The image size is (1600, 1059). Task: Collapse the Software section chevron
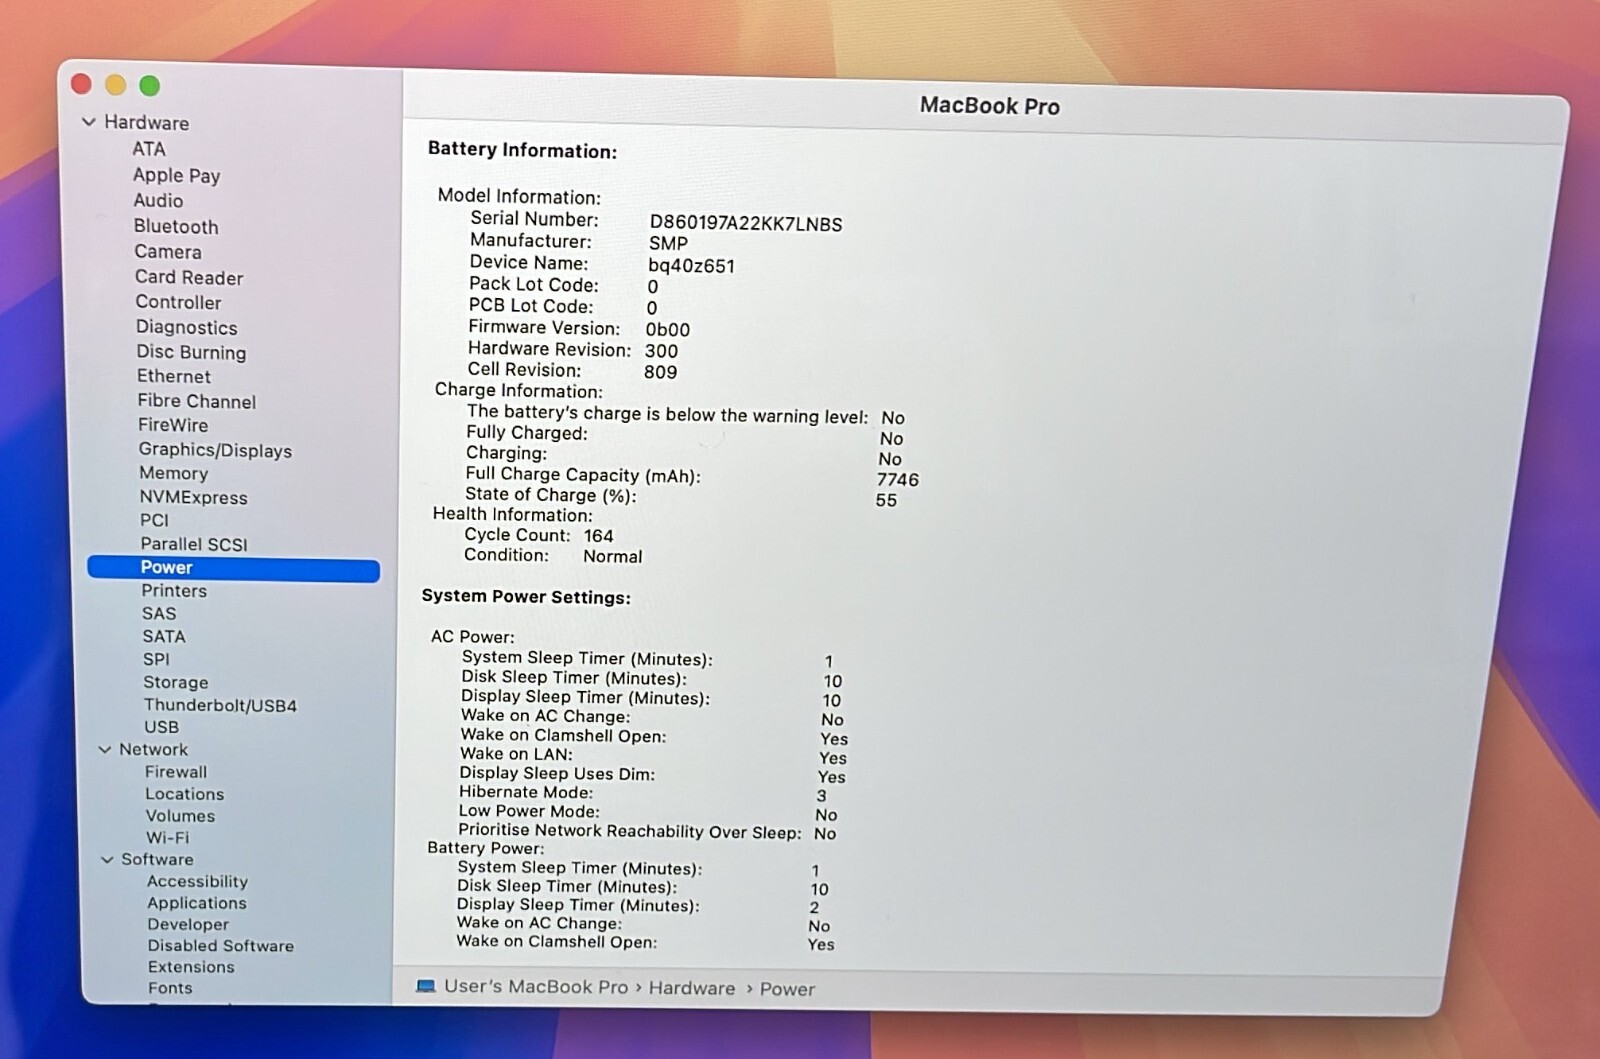tap(107, 859)
